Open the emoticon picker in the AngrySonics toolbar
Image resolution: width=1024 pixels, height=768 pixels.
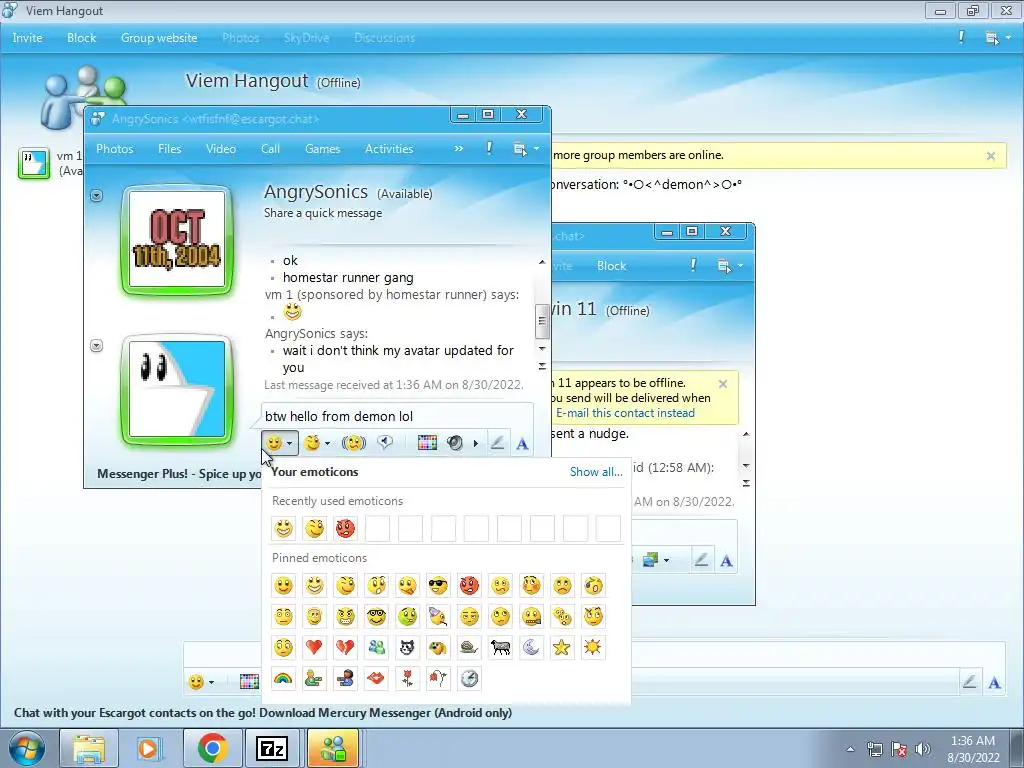274,443
